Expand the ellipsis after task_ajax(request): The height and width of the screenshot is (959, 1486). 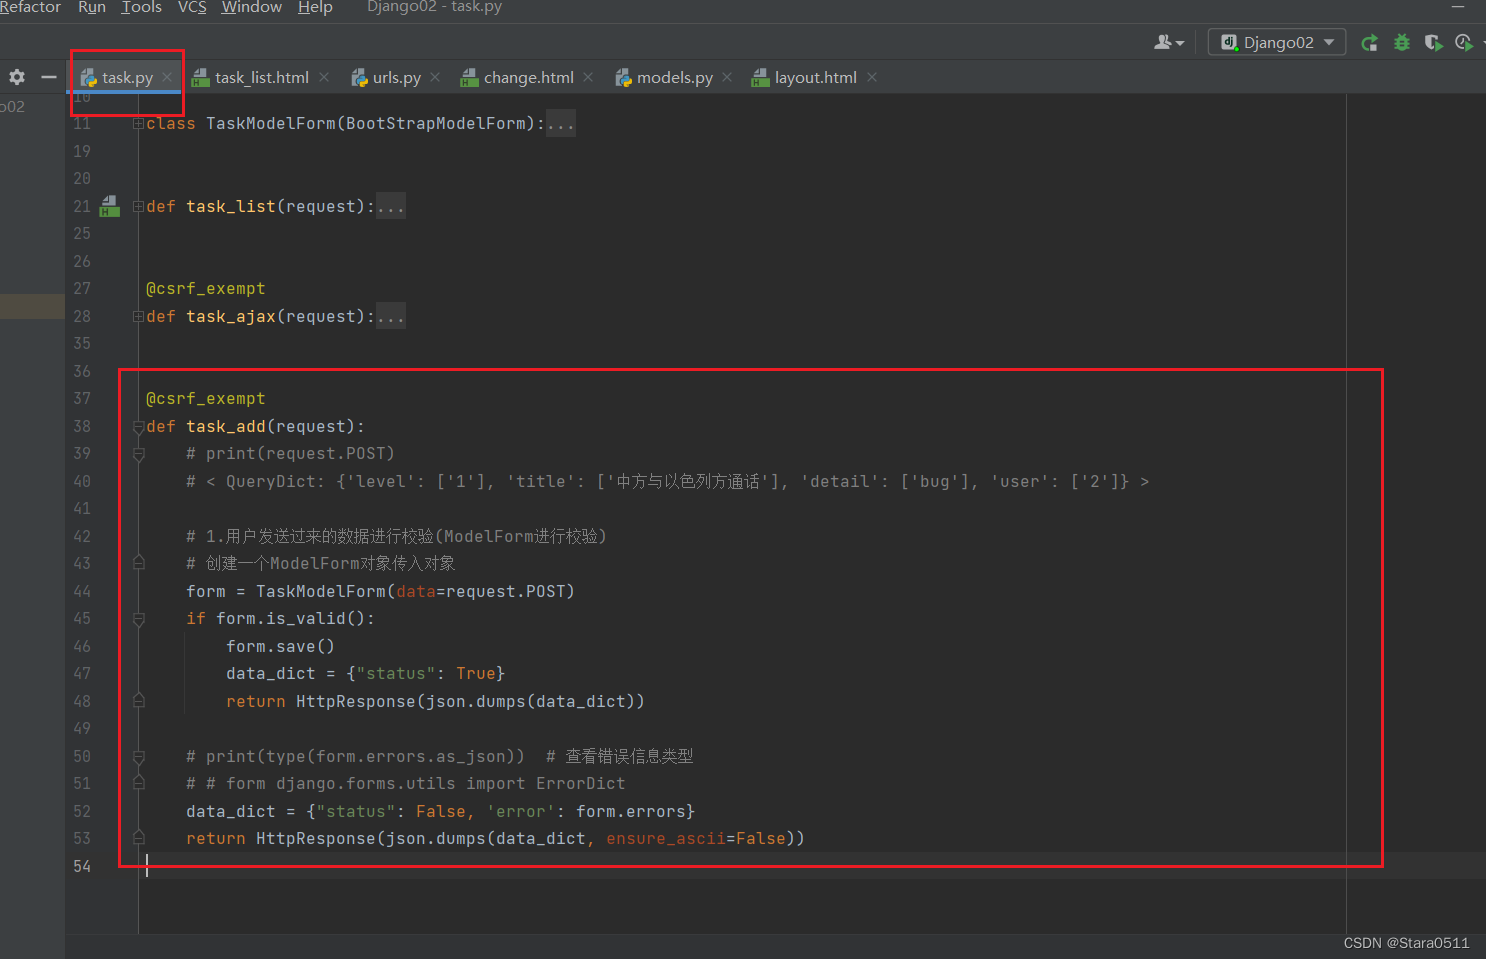391,317
